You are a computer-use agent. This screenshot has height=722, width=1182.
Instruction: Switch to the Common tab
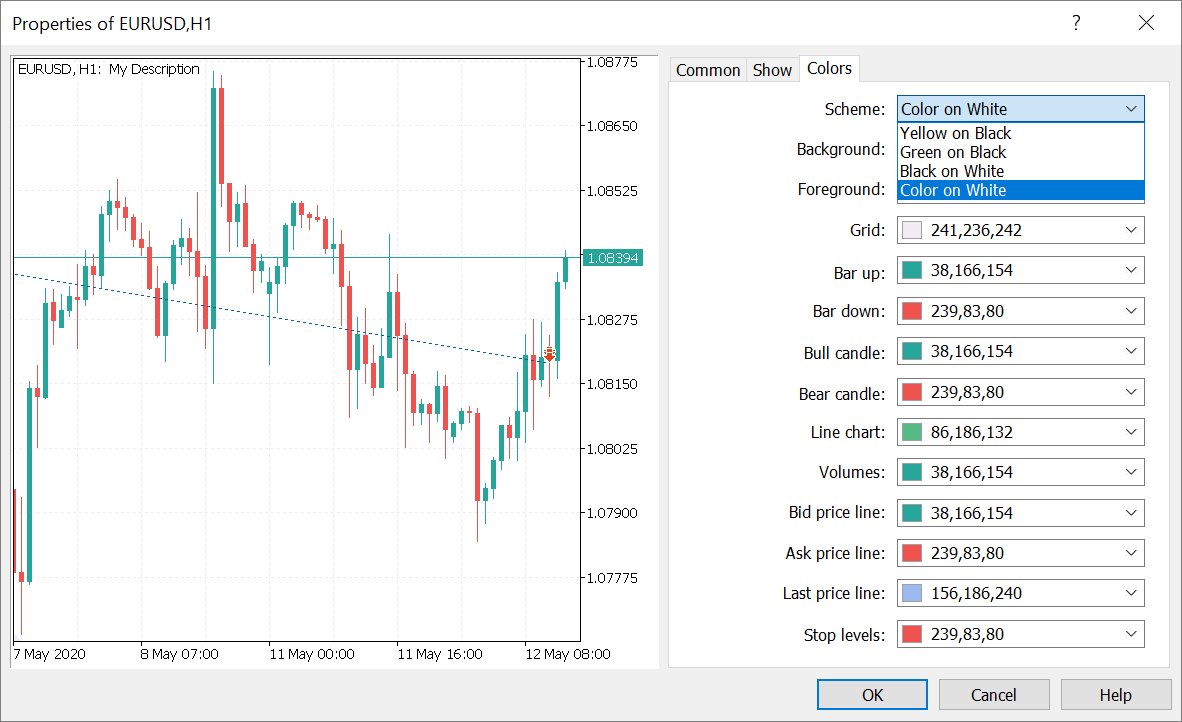708,70
